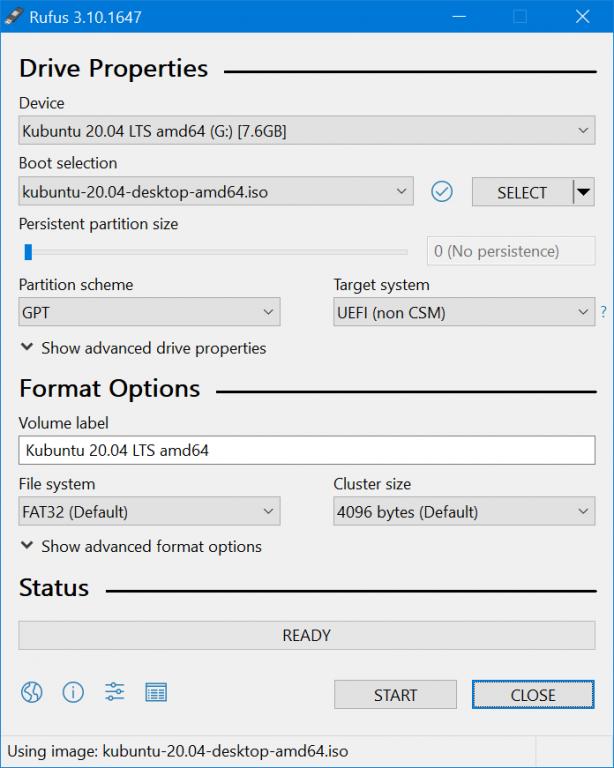Open the Partition scheme GPT dropdown
614x768 pixels.
[149, 313]
